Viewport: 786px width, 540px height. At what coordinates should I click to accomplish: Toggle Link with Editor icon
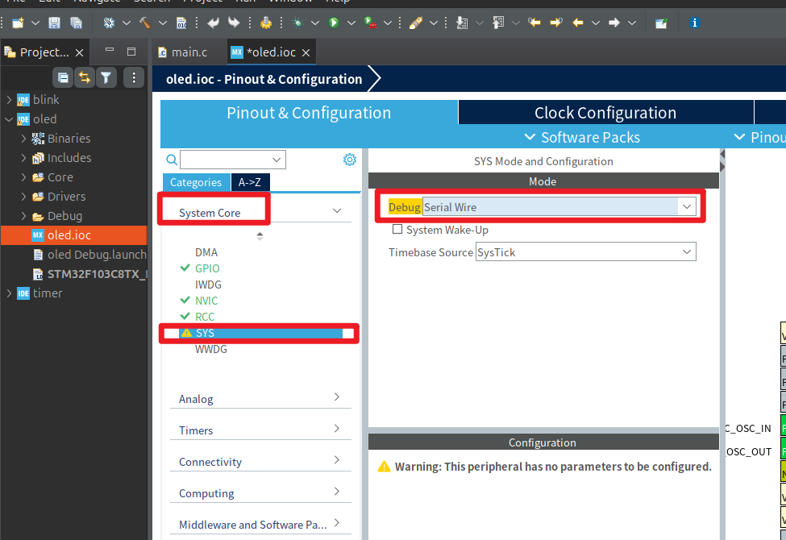pyautogui.click(x=85, y=77)
